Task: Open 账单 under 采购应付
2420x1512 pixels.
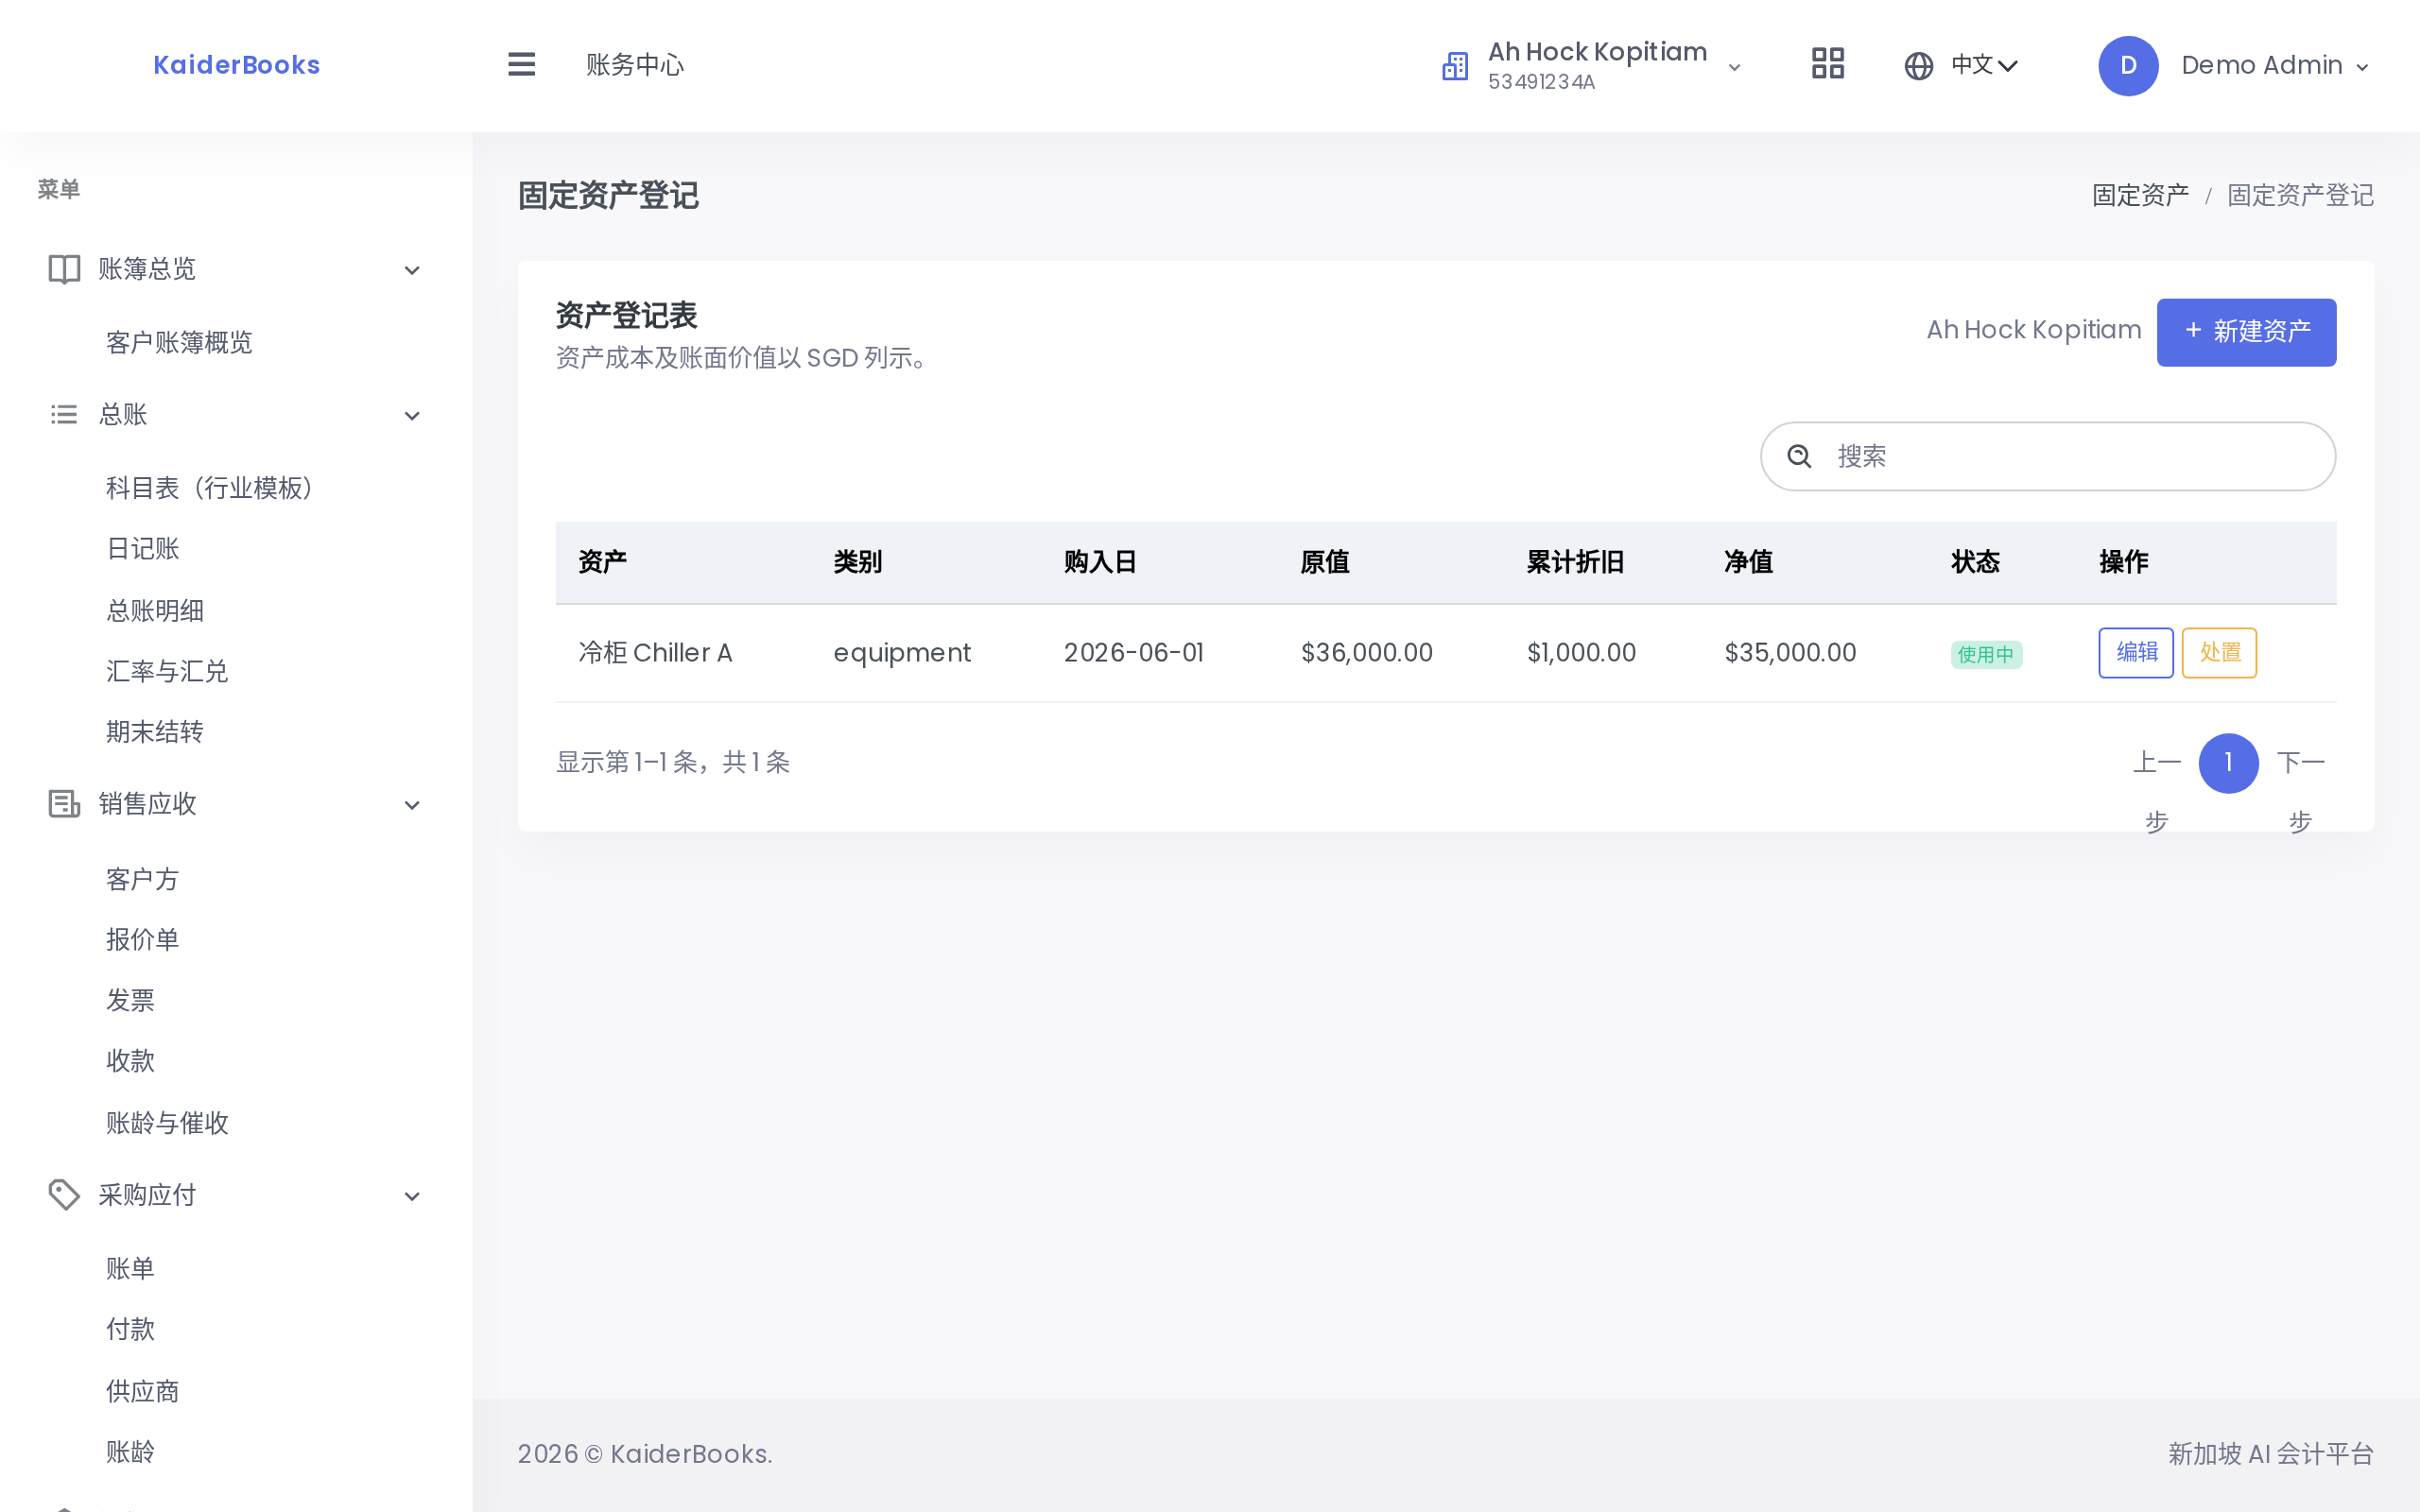Action: tap(131, 1269)
